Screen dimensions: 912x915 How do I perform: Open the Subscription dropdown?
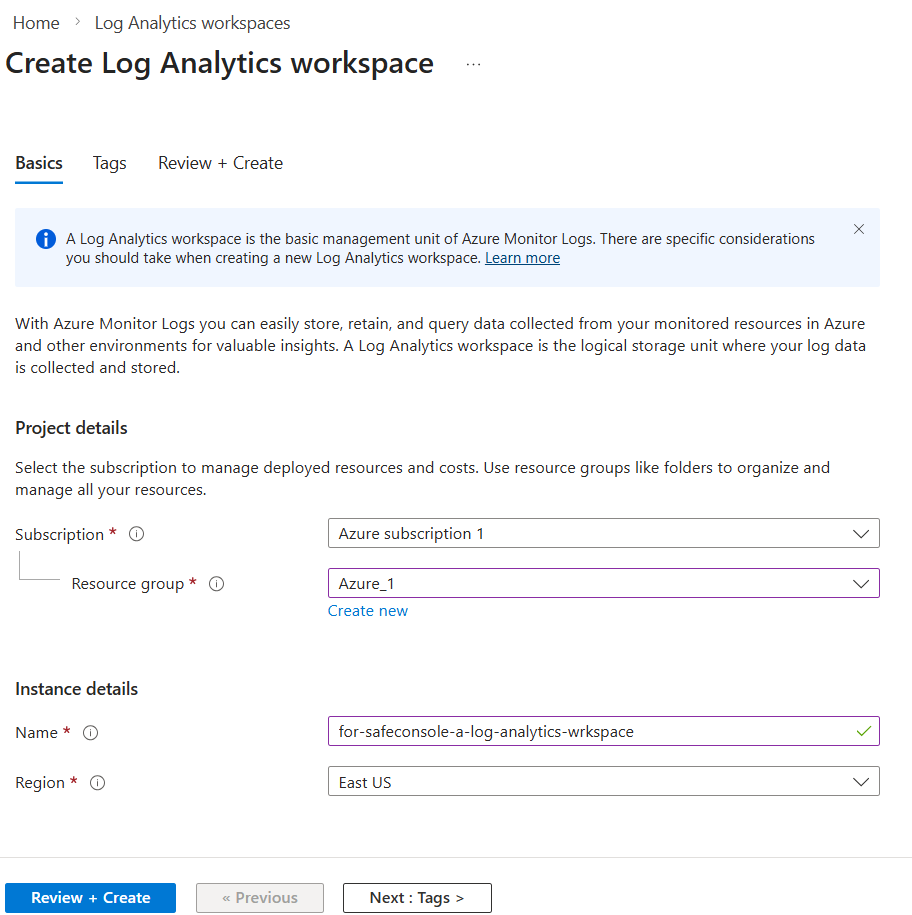coord(603,533)
